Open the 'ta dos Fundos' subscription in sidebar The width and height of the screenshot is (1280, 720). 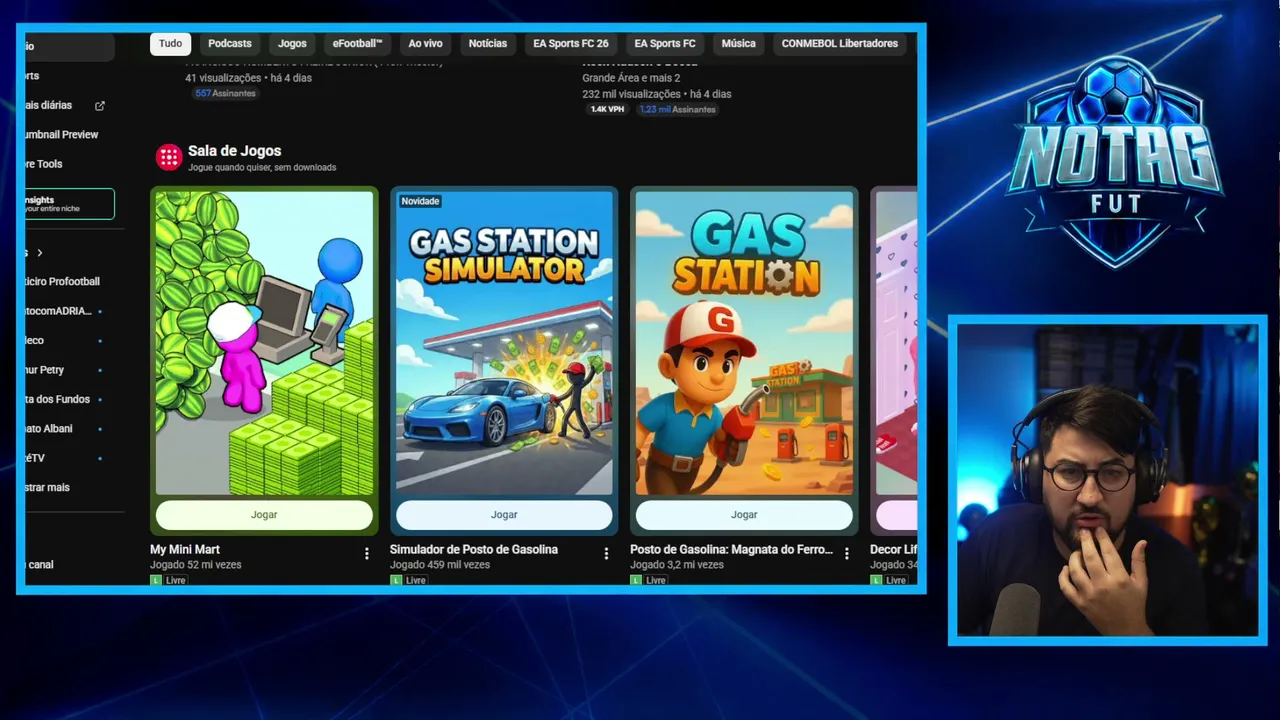[58, 399]
